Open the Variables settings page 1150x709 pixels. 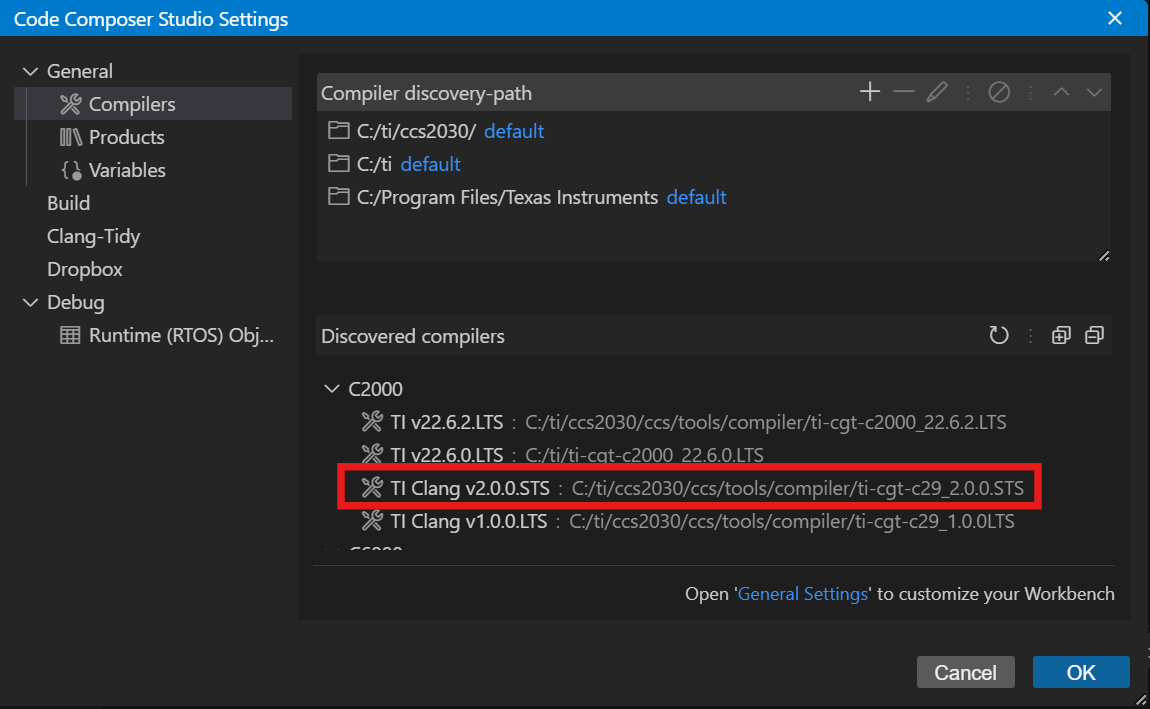tap(127, 170)
